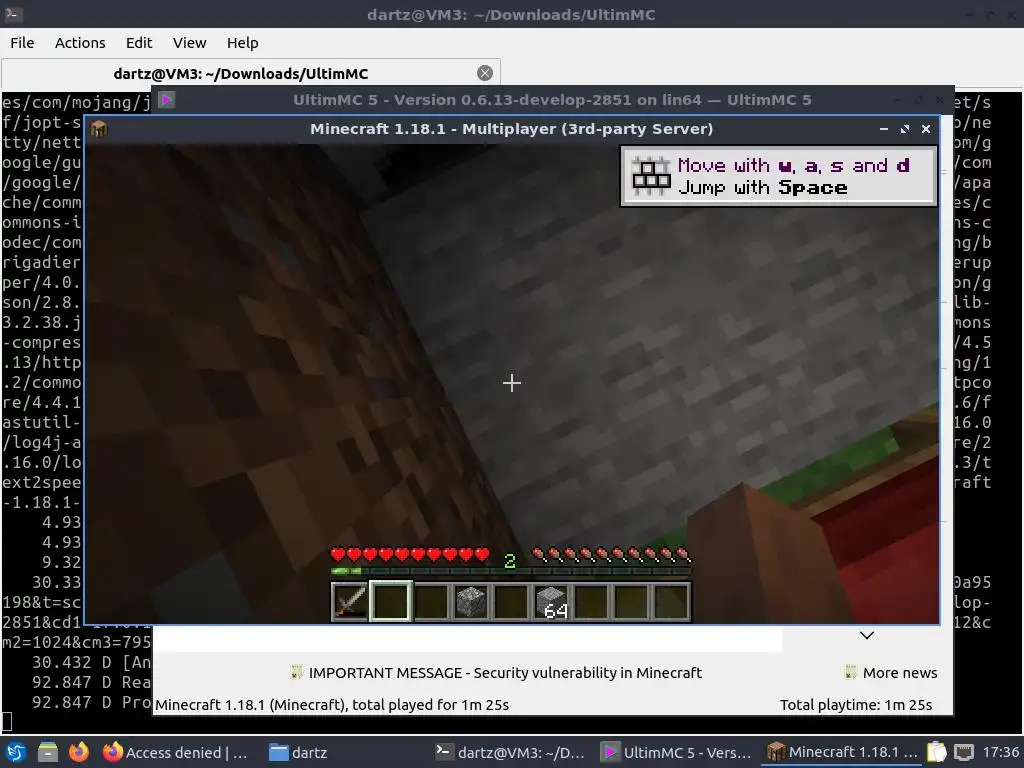The height and width of the screenshot is (768, 1024).
Task: Click the 17:36 taskbar clock
Action: tap(1000, 752)
